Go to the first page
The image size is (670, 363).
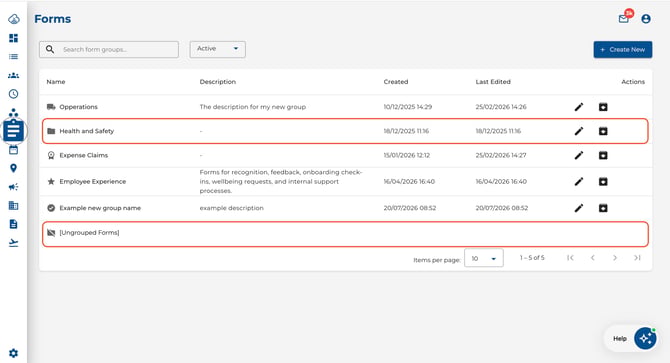tap(570, 258)
